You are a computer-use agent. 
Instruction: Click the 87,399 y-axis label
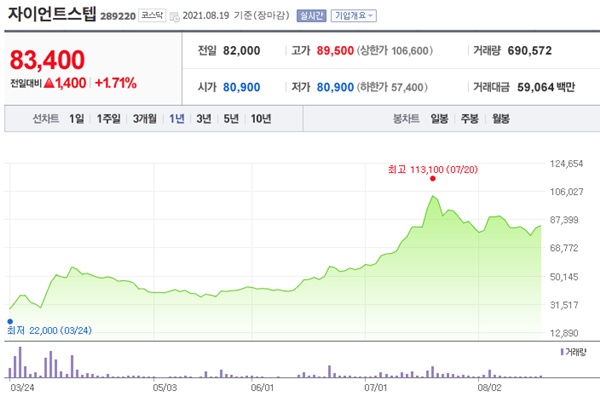coord(564,220)
